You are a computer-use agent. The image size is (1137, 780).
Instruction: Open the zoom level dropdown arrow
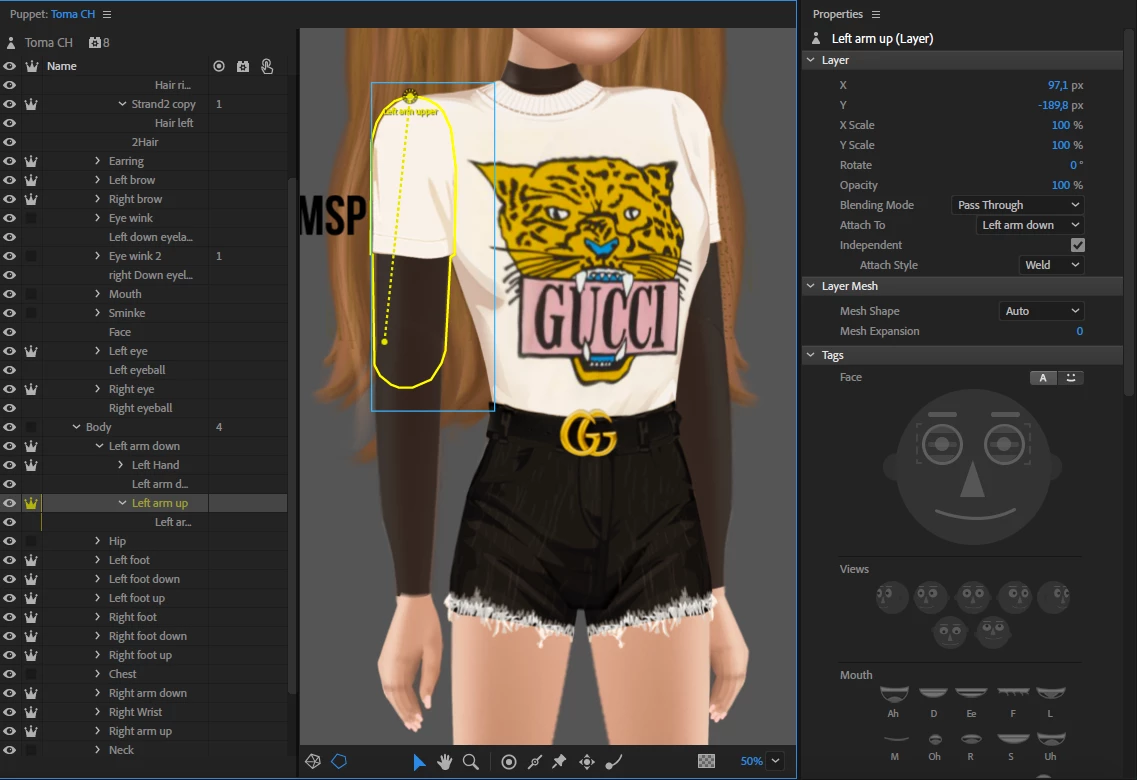[775, 761]
